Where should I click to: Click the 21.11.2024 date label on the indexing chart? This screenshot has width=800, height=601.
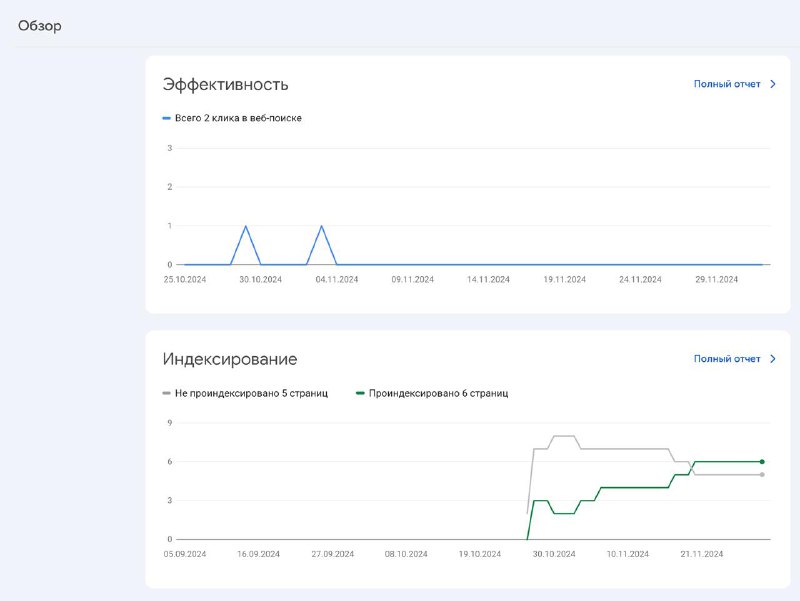point(702,554)
